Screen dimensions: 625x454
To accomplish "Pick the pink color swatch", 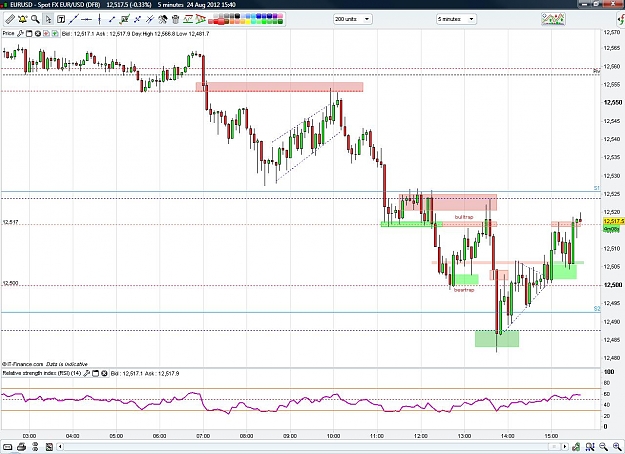I will point(280,16).
